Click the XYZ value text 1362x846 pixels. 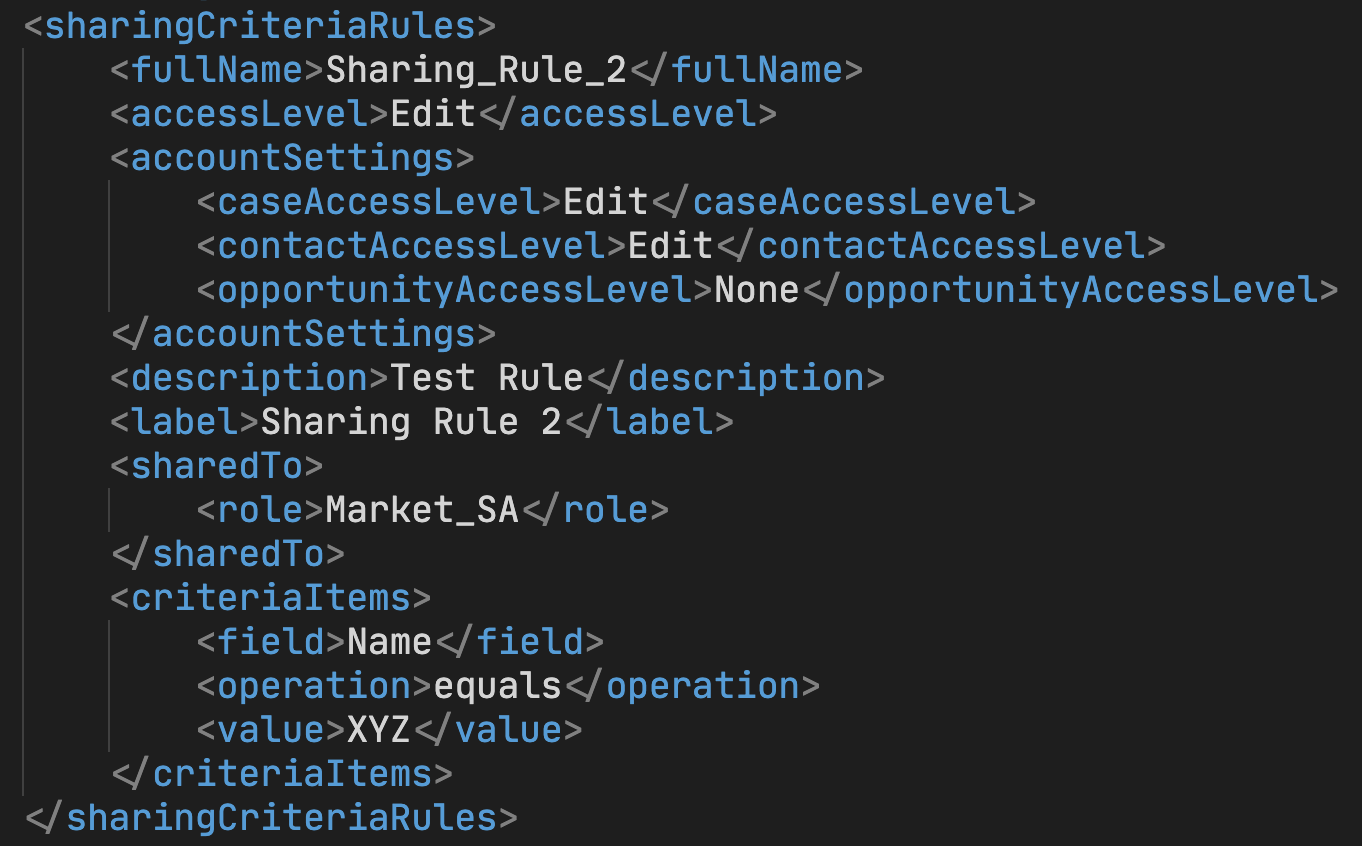(x=379, y=730)
